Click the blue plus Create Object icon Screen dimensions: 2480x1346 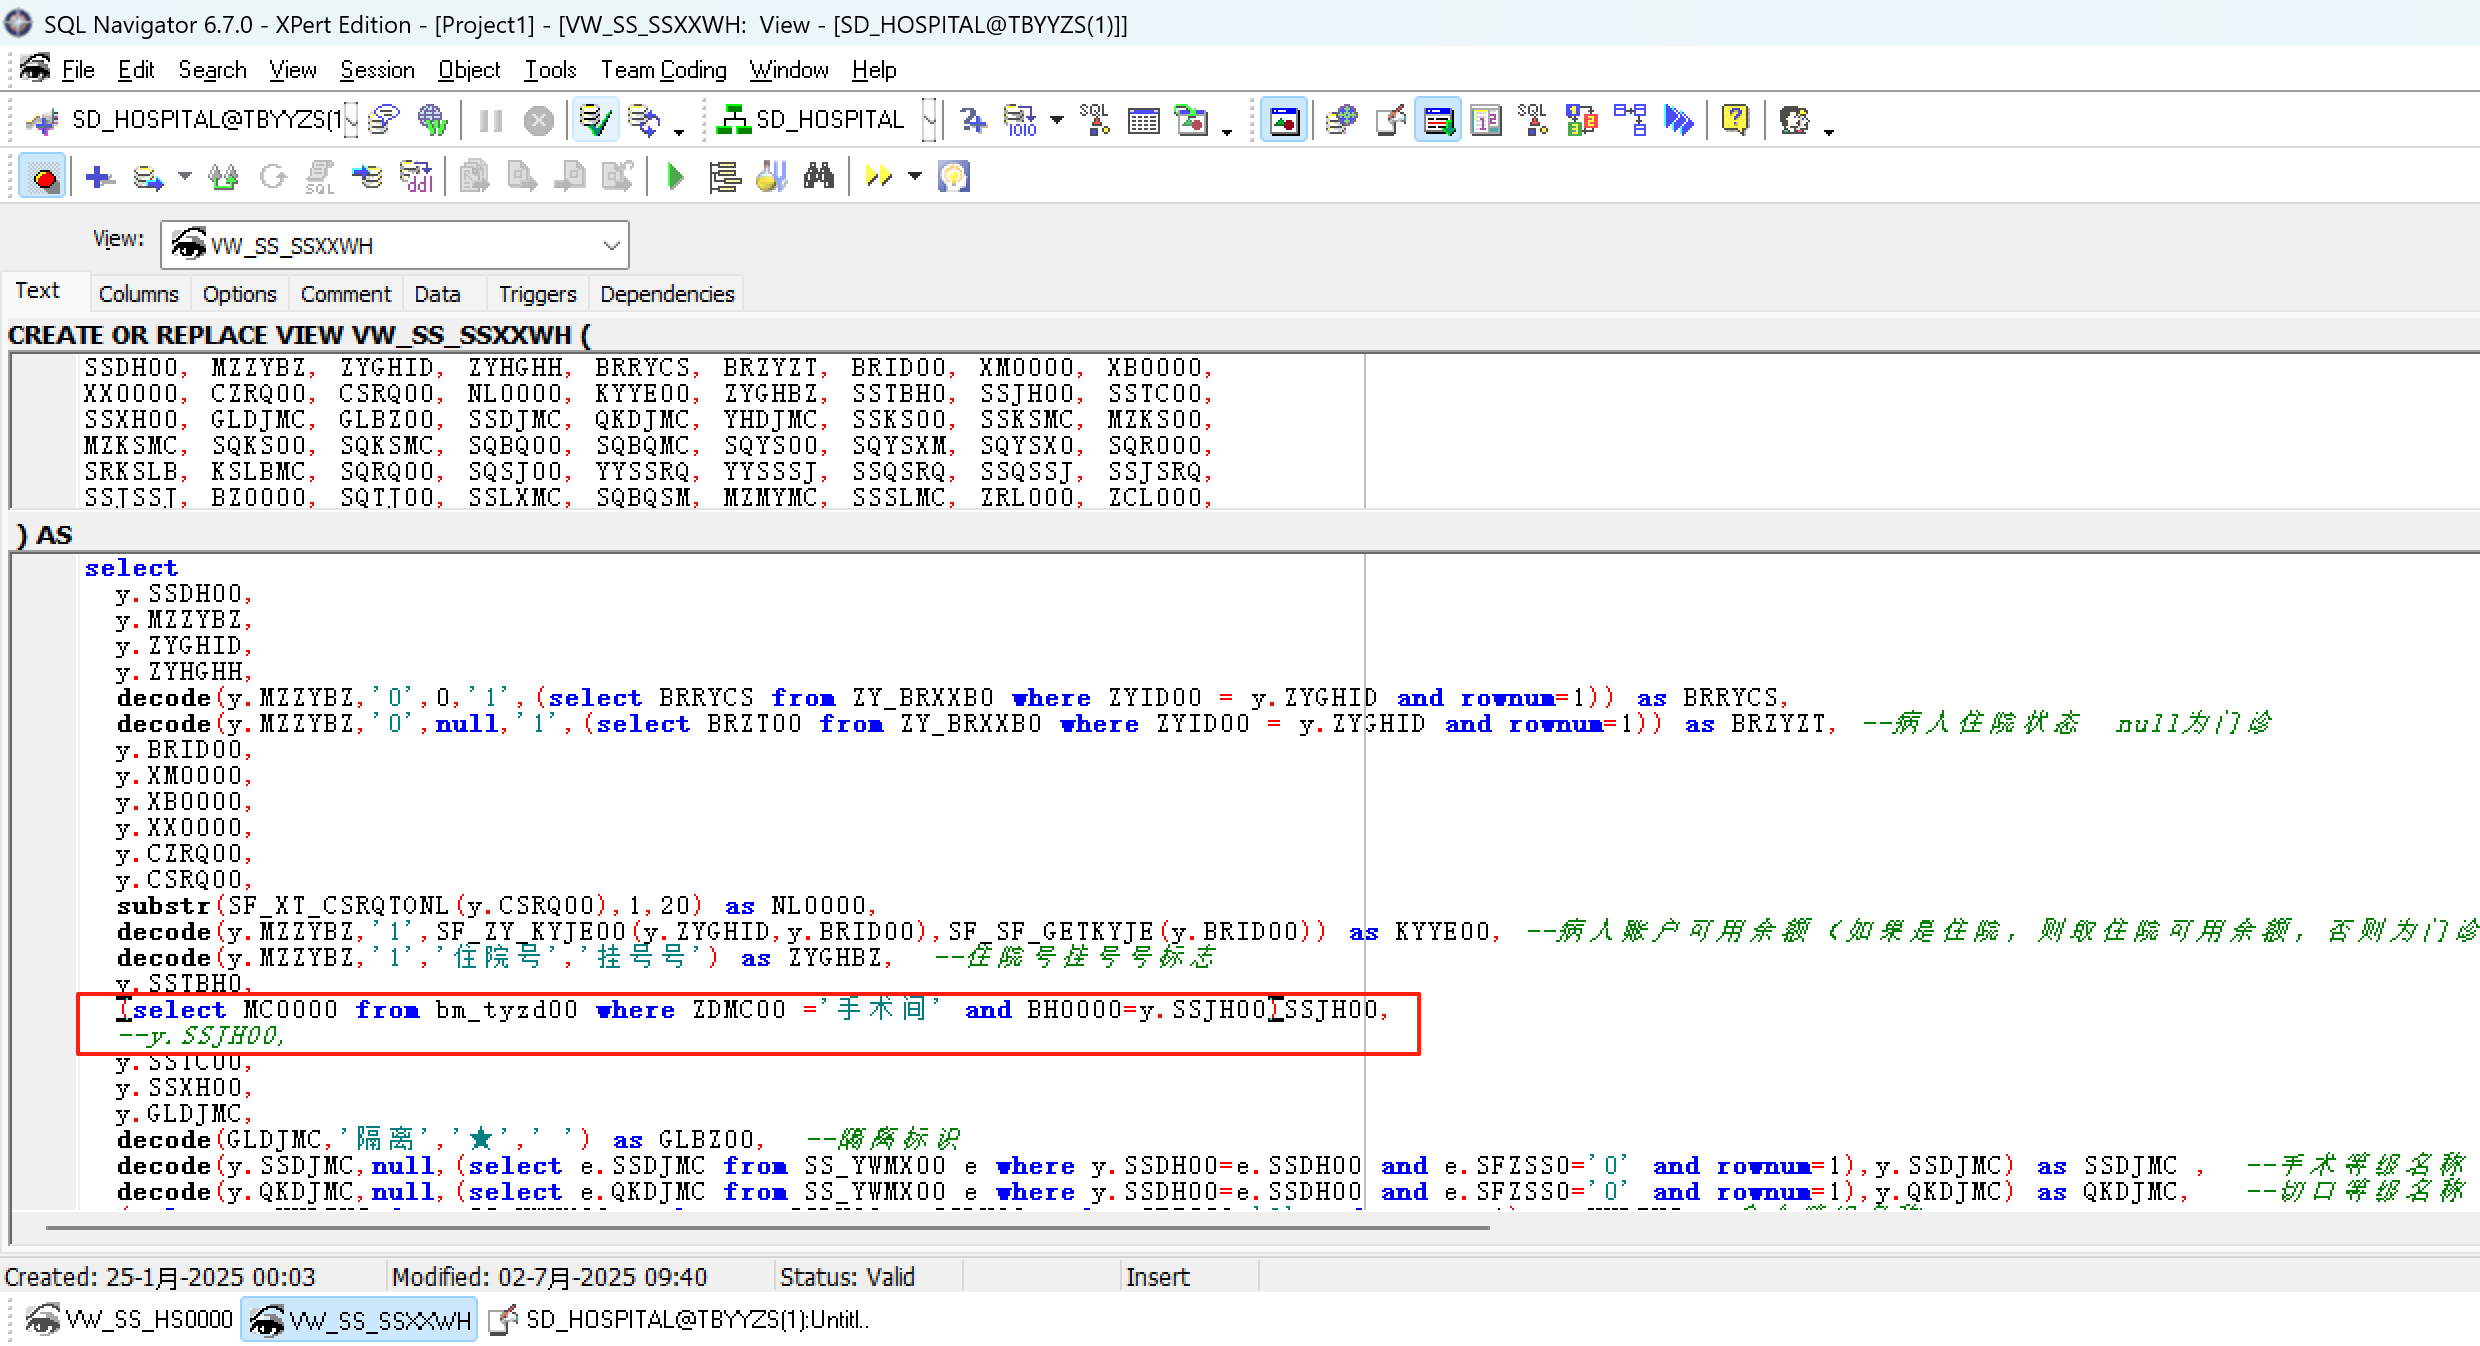pyautogui.click(x=99, y=177)
